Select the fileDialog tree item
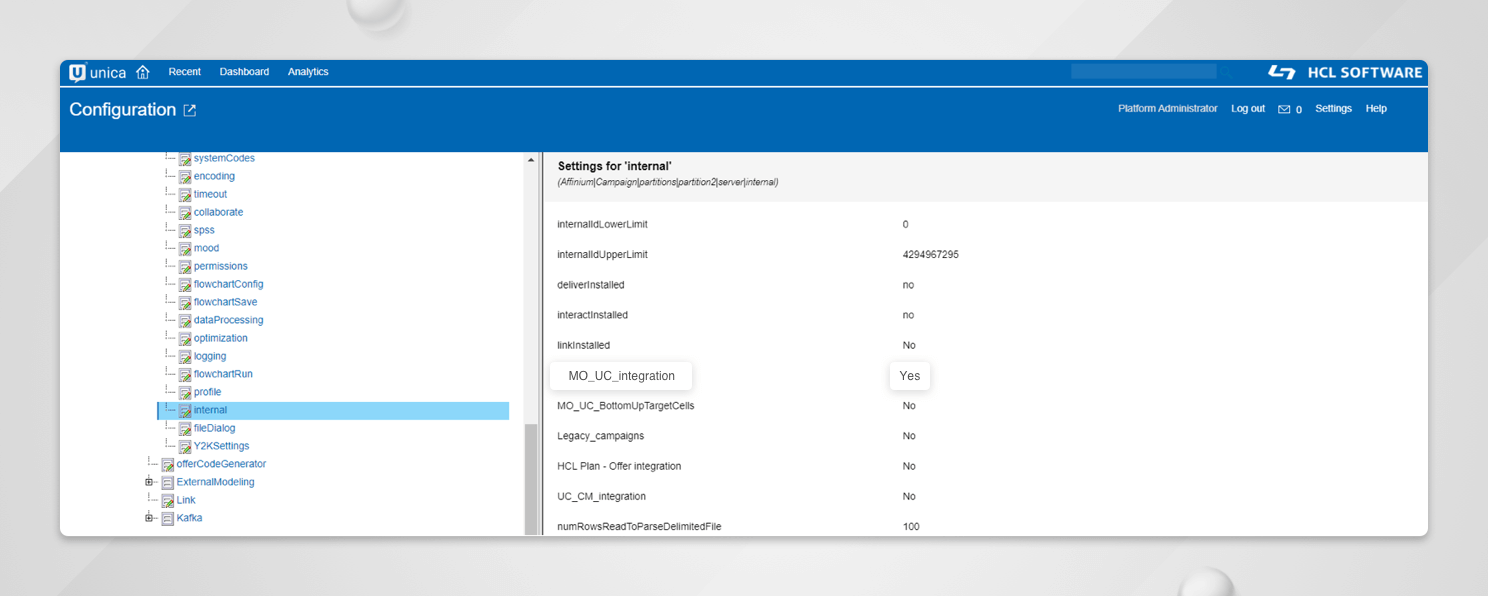 point(214,428)
